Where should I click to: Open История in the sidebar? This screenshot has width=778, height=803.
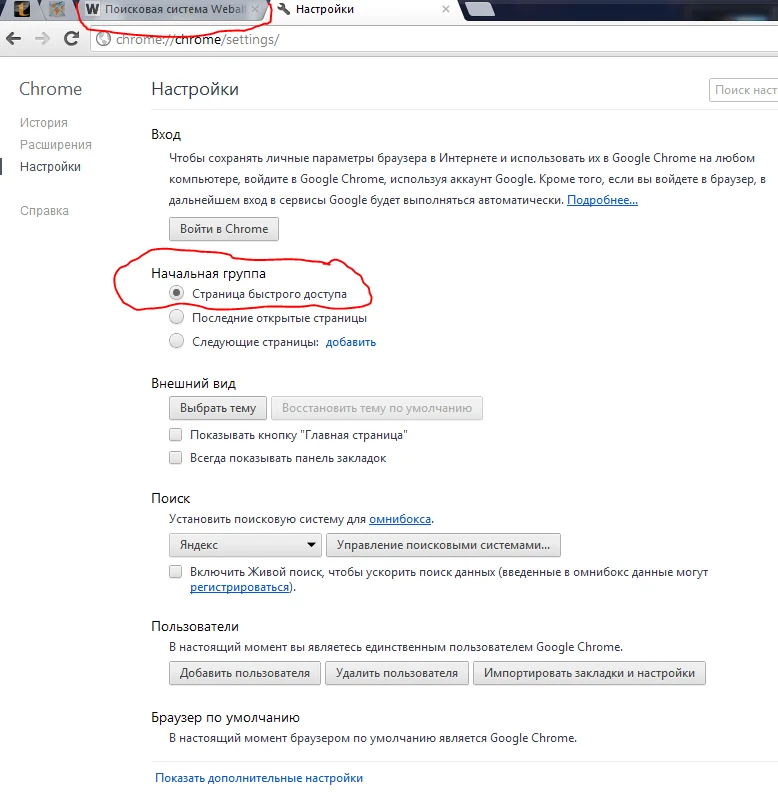click(44, 122)
